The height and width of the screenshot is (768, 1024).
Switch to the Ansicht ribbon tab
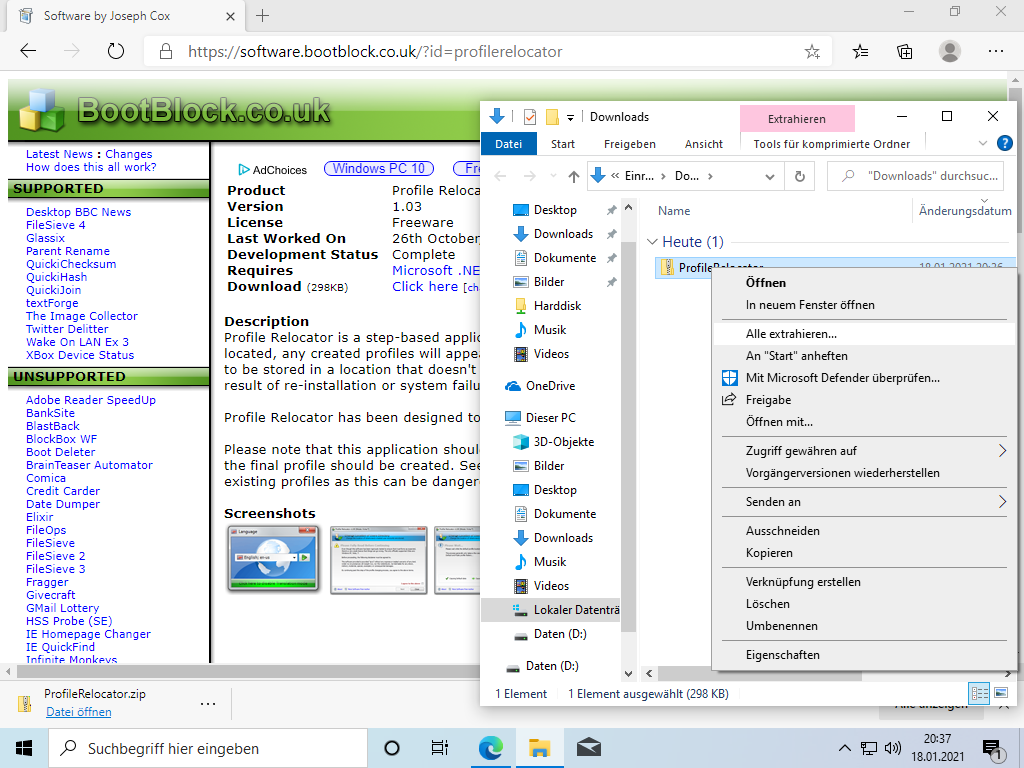point(703,144)
